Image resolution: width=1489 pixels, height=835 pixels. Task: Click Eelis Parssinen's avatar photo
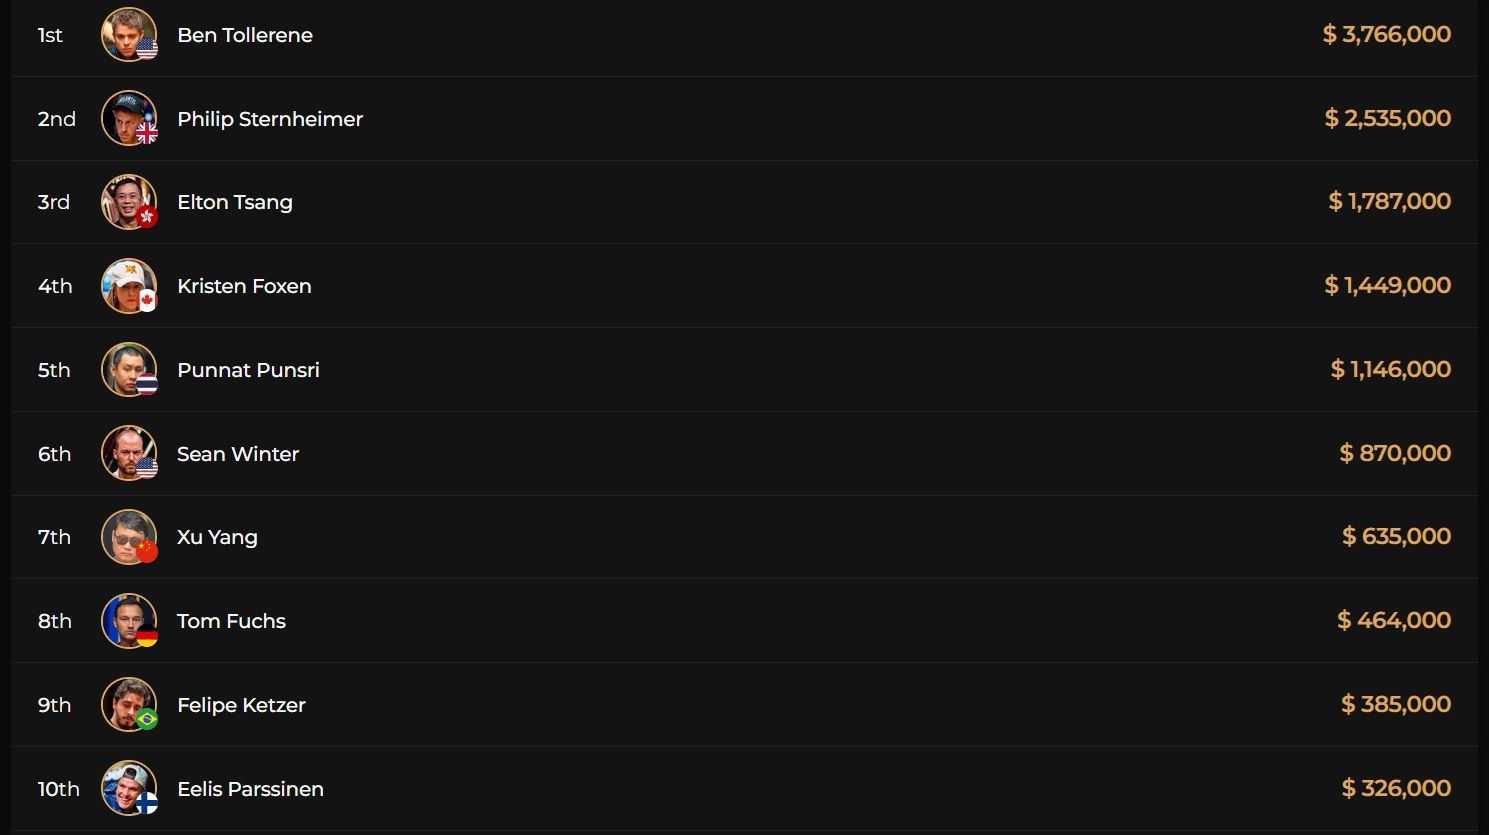tap(128, 788)
